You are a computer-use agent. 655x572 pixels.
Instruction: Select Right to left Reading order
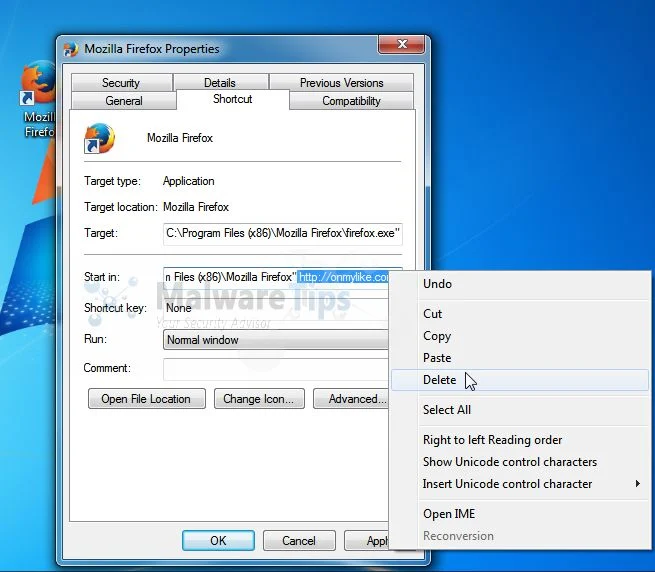[x=520, y=440]
